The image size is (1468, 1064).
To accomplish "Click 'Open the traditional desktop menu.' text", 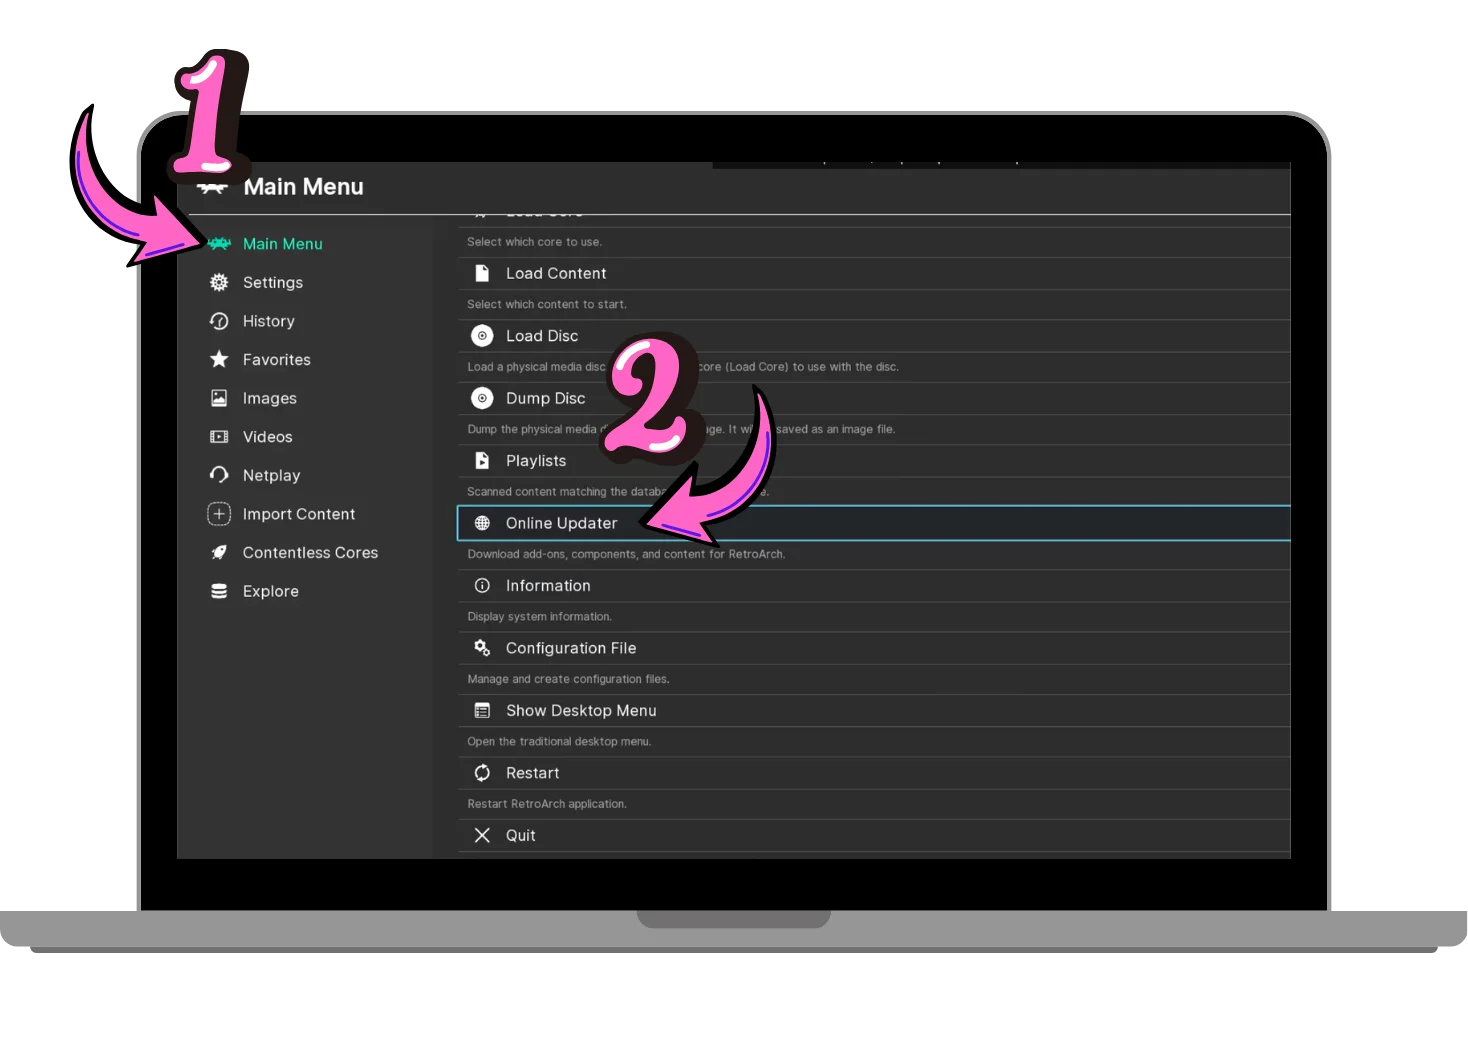I will [559, 741].
